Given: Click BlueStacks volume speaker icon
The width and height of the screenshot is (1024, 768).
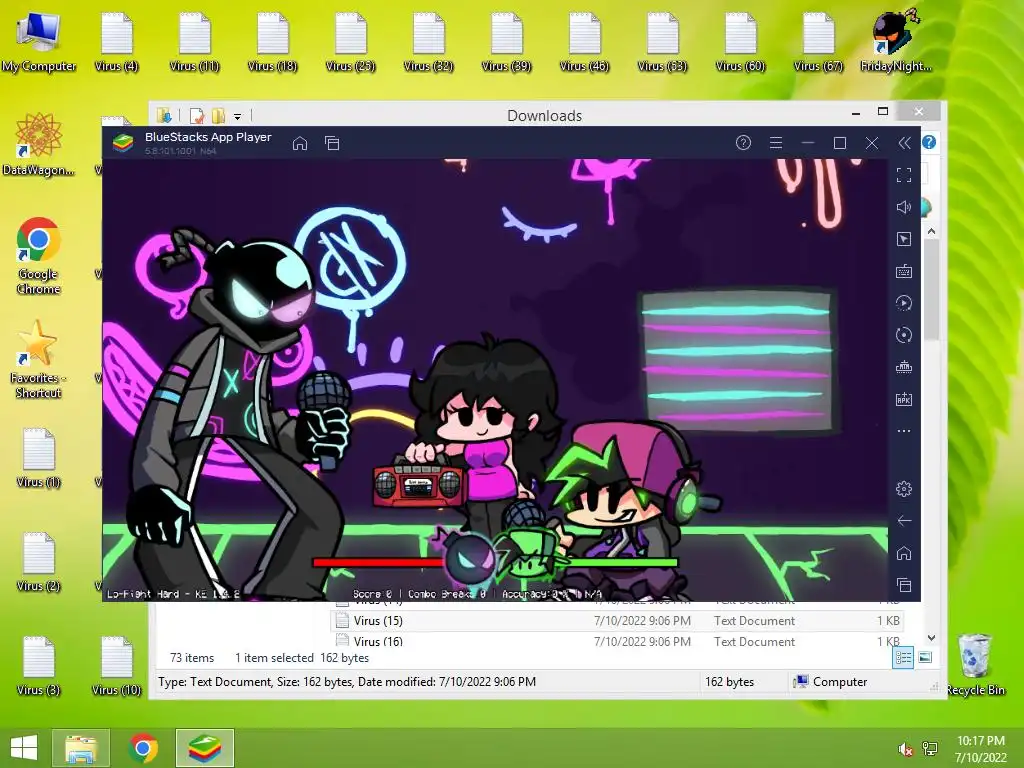Looking at the screenshot, I should click(904, 207).
